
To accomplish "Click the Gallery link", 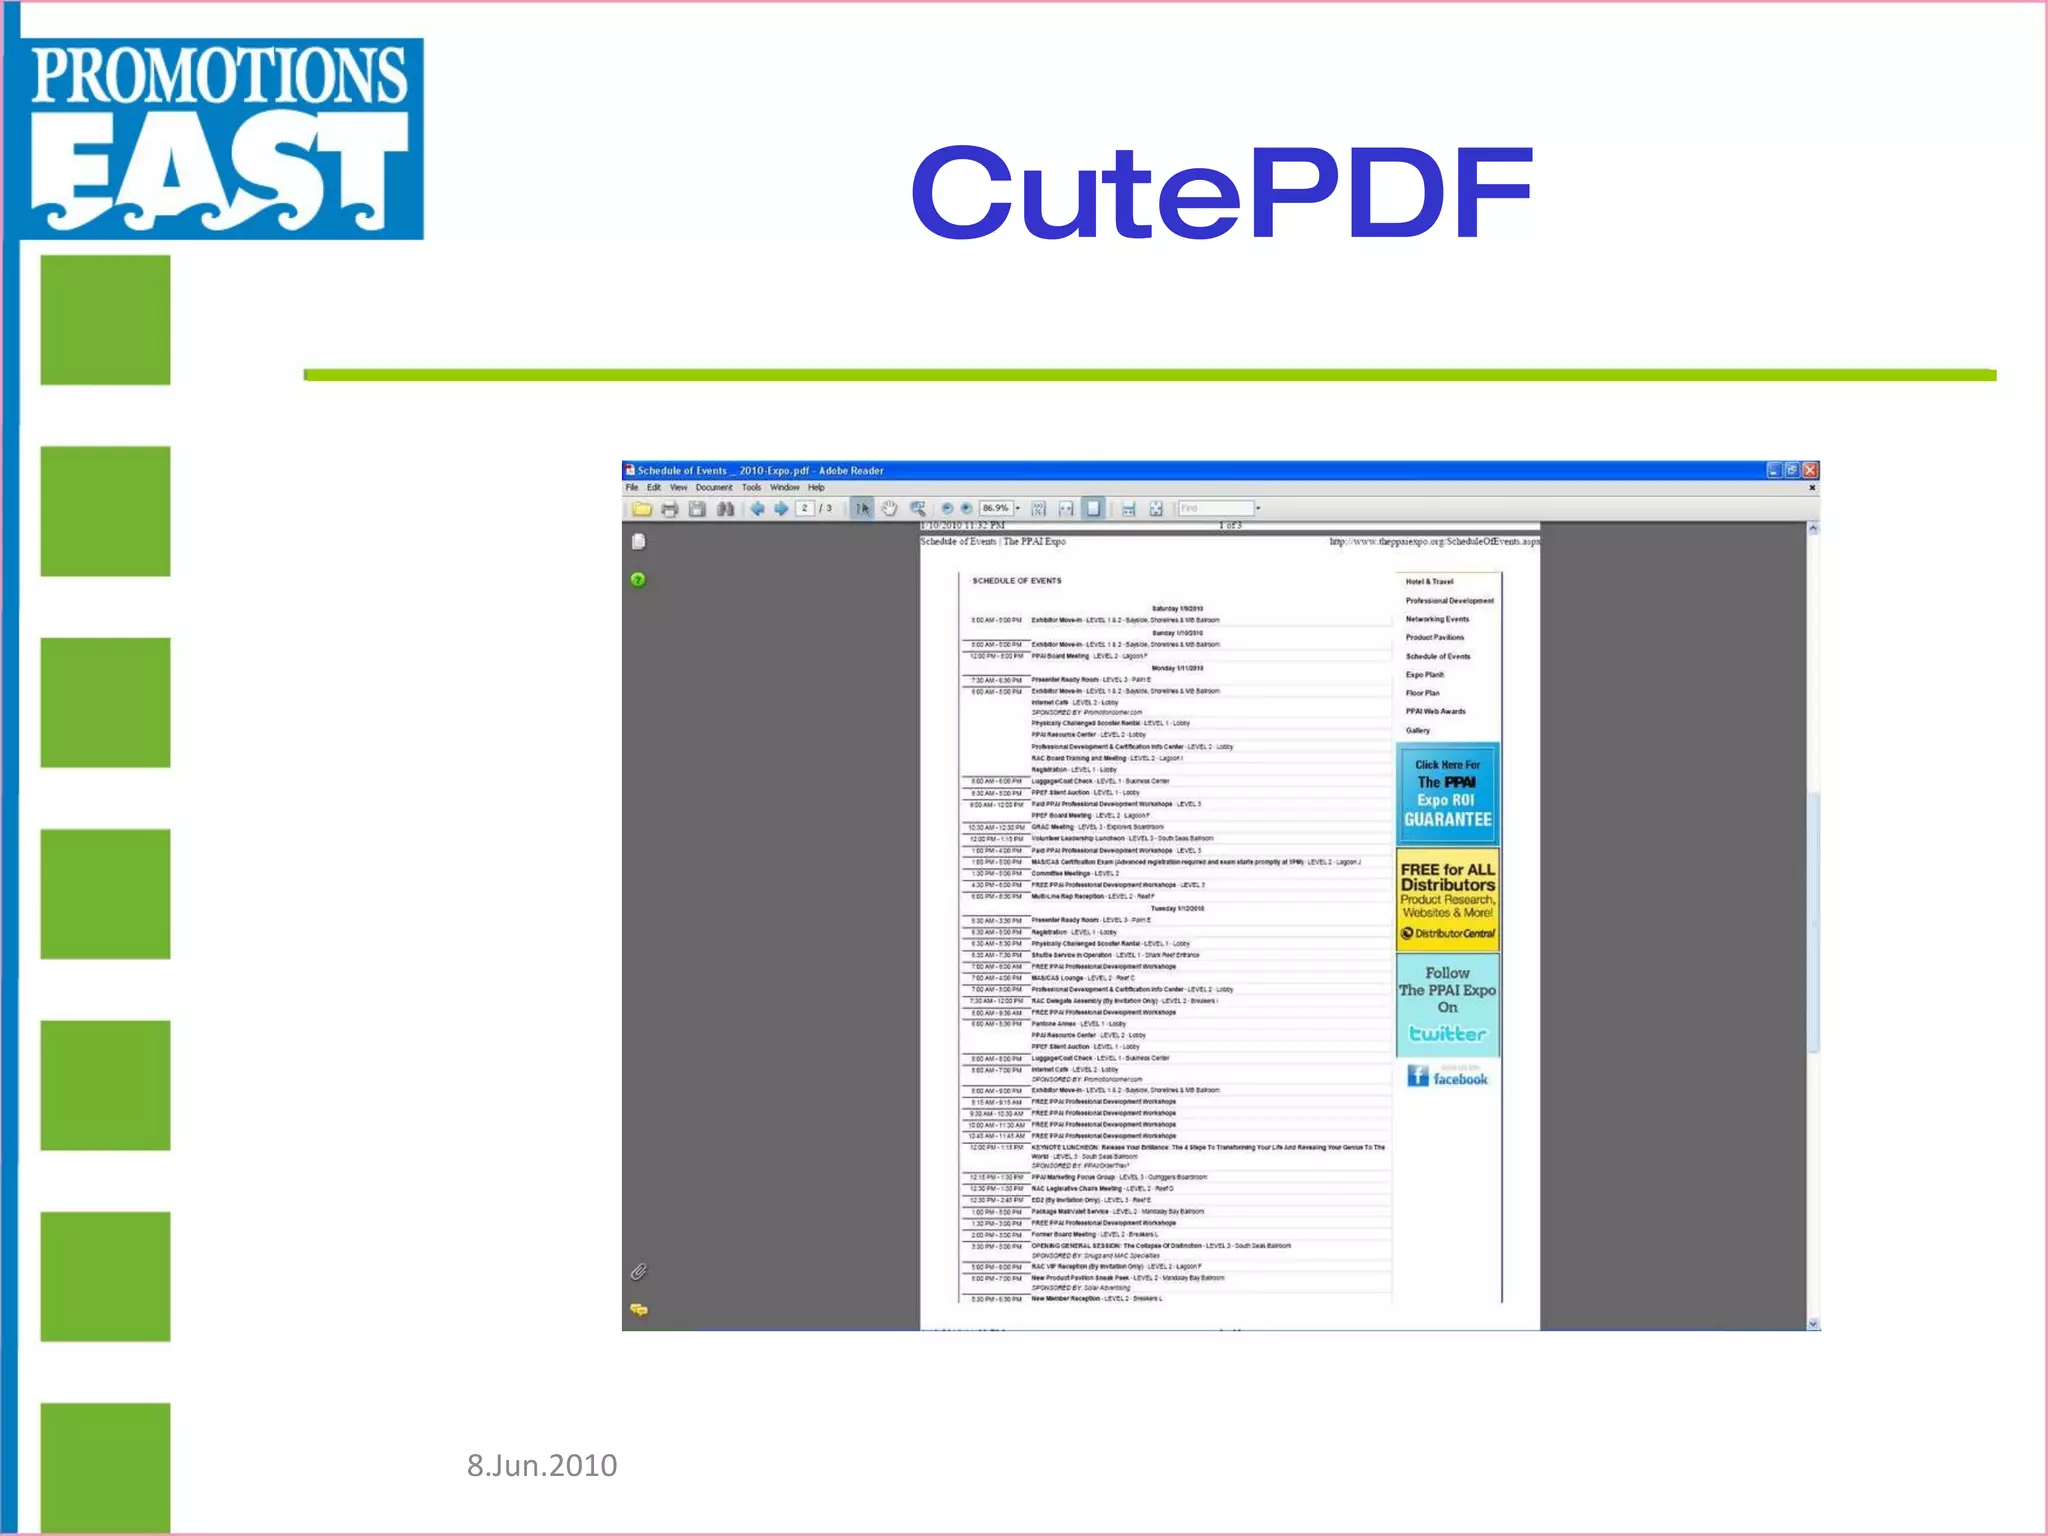I will [1417, 731].
